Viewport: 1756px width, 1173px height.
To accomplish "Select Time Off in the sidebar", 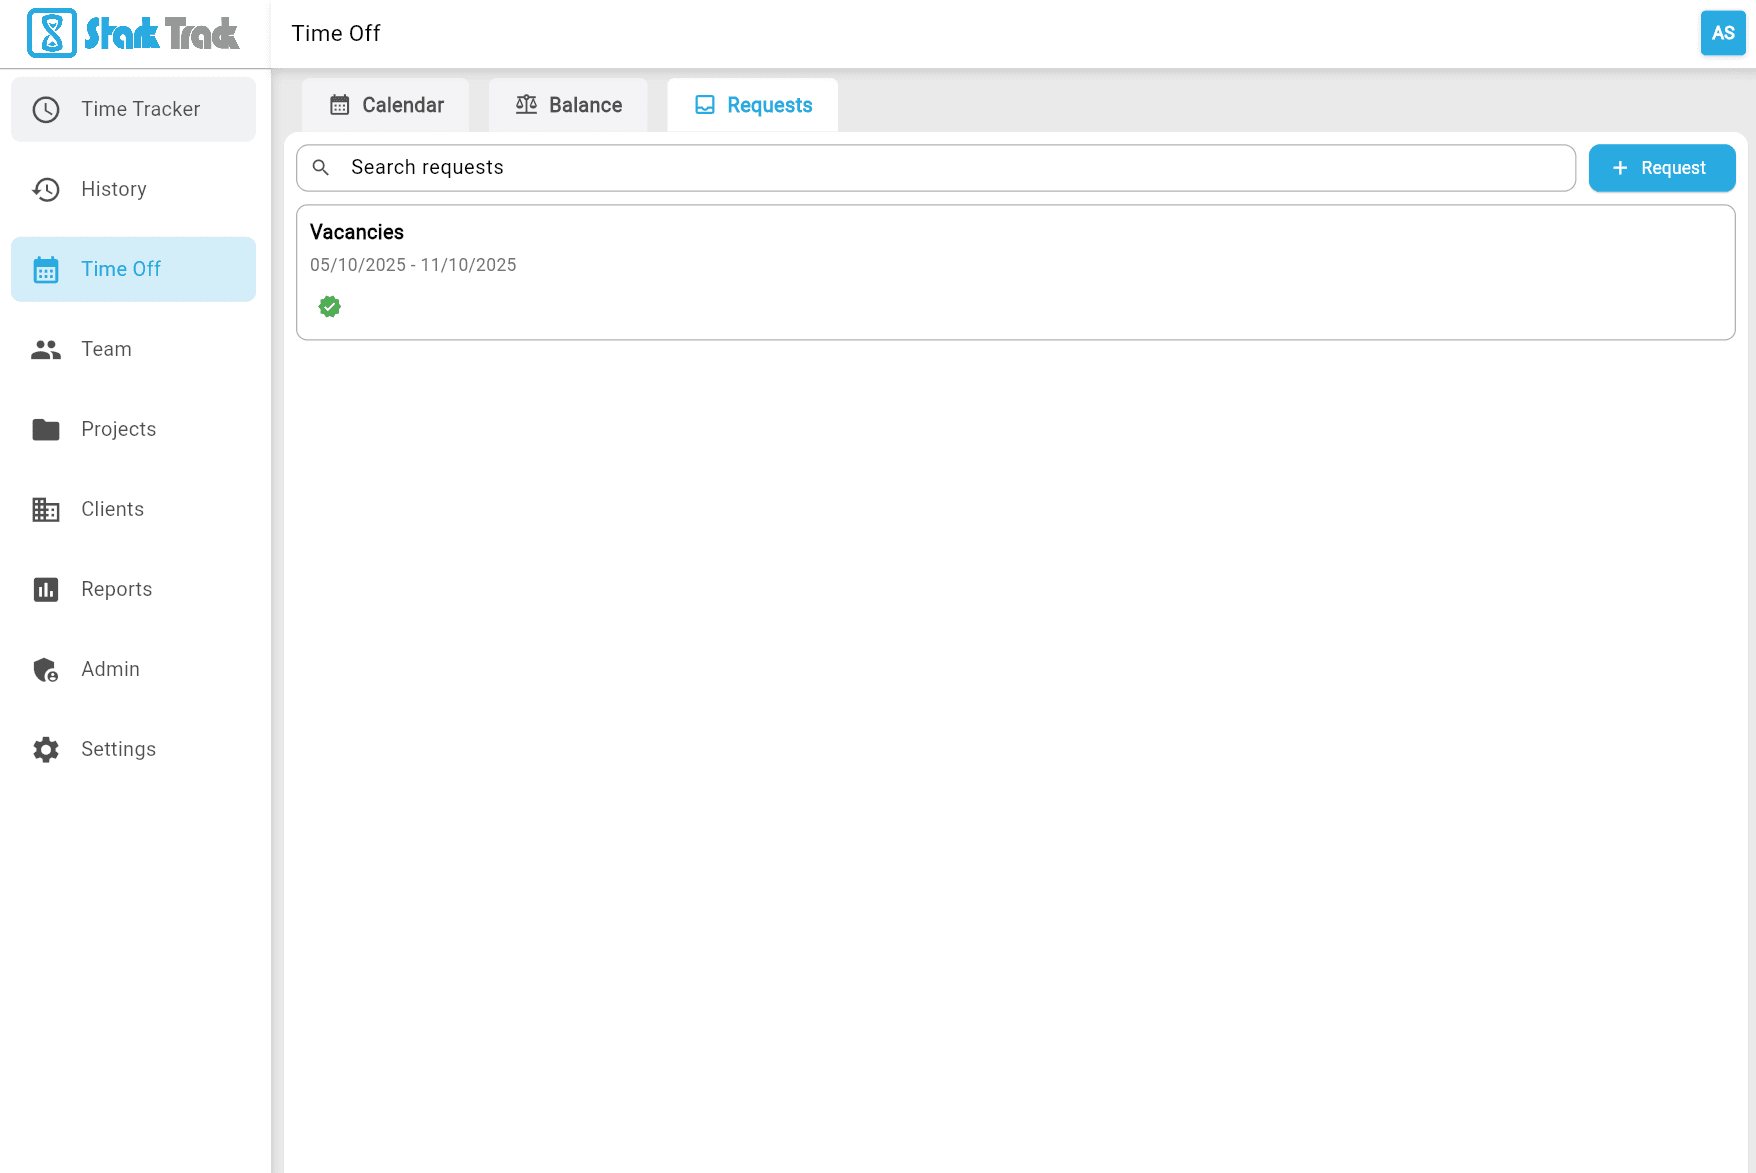I will 133,269.
